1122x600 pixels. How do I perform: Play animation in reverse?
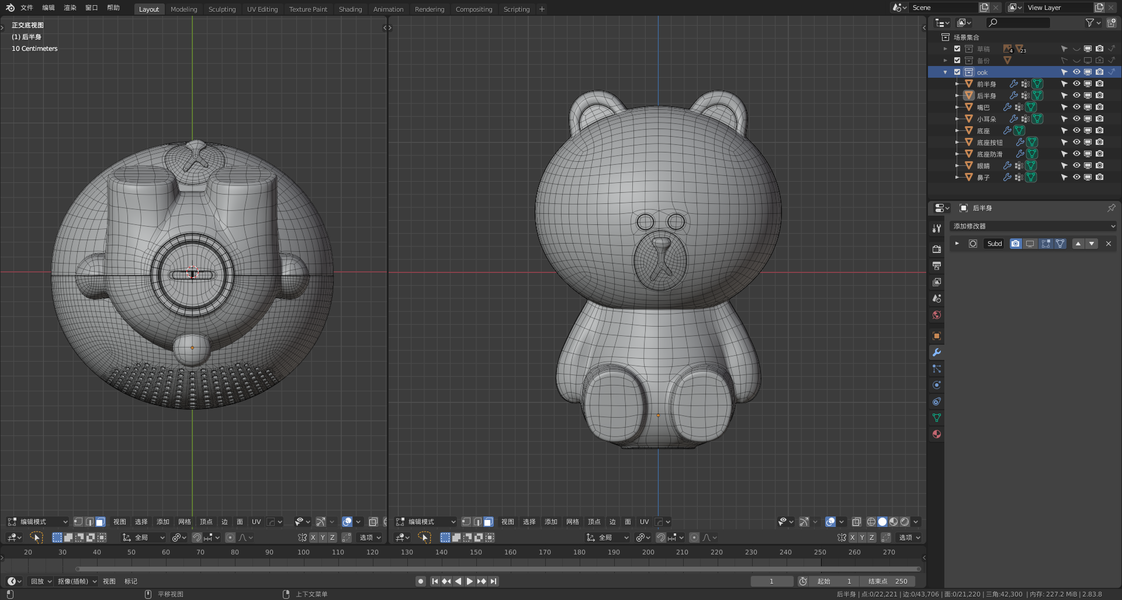coord(458,581)
